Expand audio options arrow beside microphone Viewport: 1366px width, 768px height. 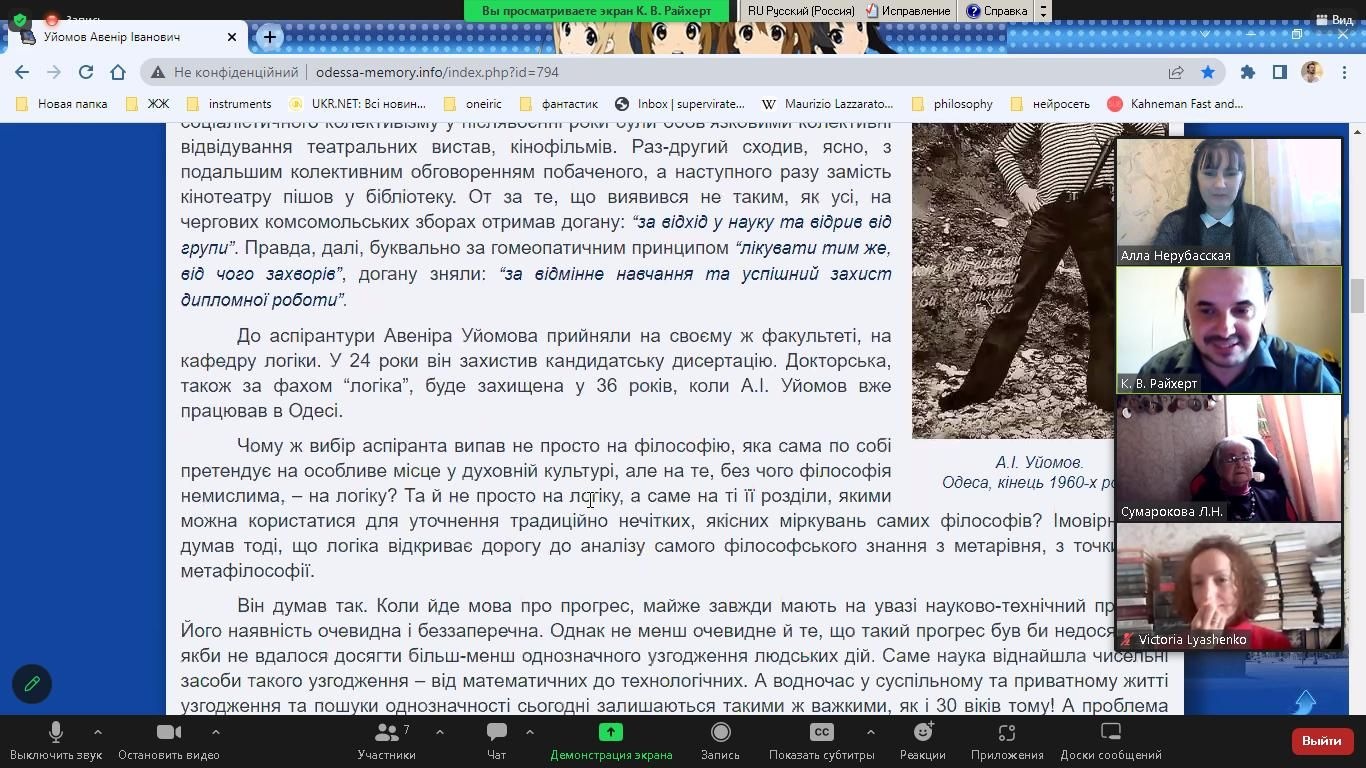98,732
